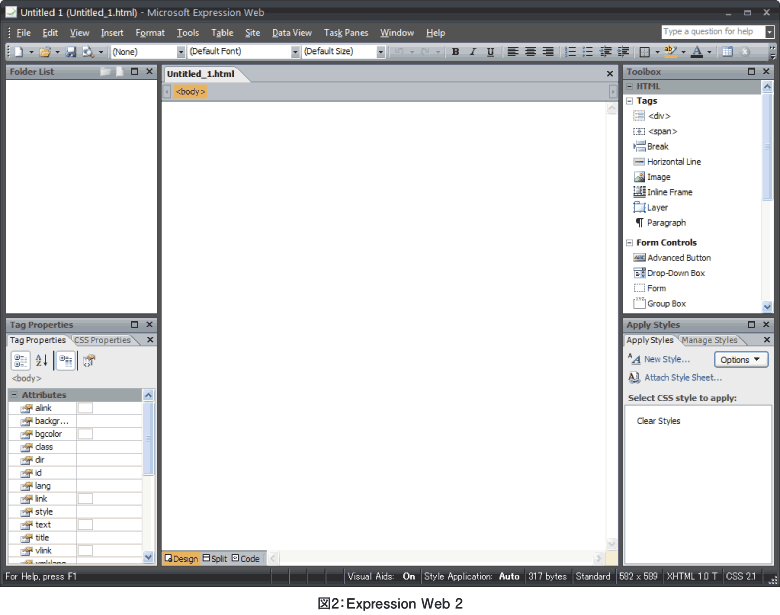The image size is (780, 615).
Task: Click Show Set Properties on Top icon
Action: tap(66, 360)
